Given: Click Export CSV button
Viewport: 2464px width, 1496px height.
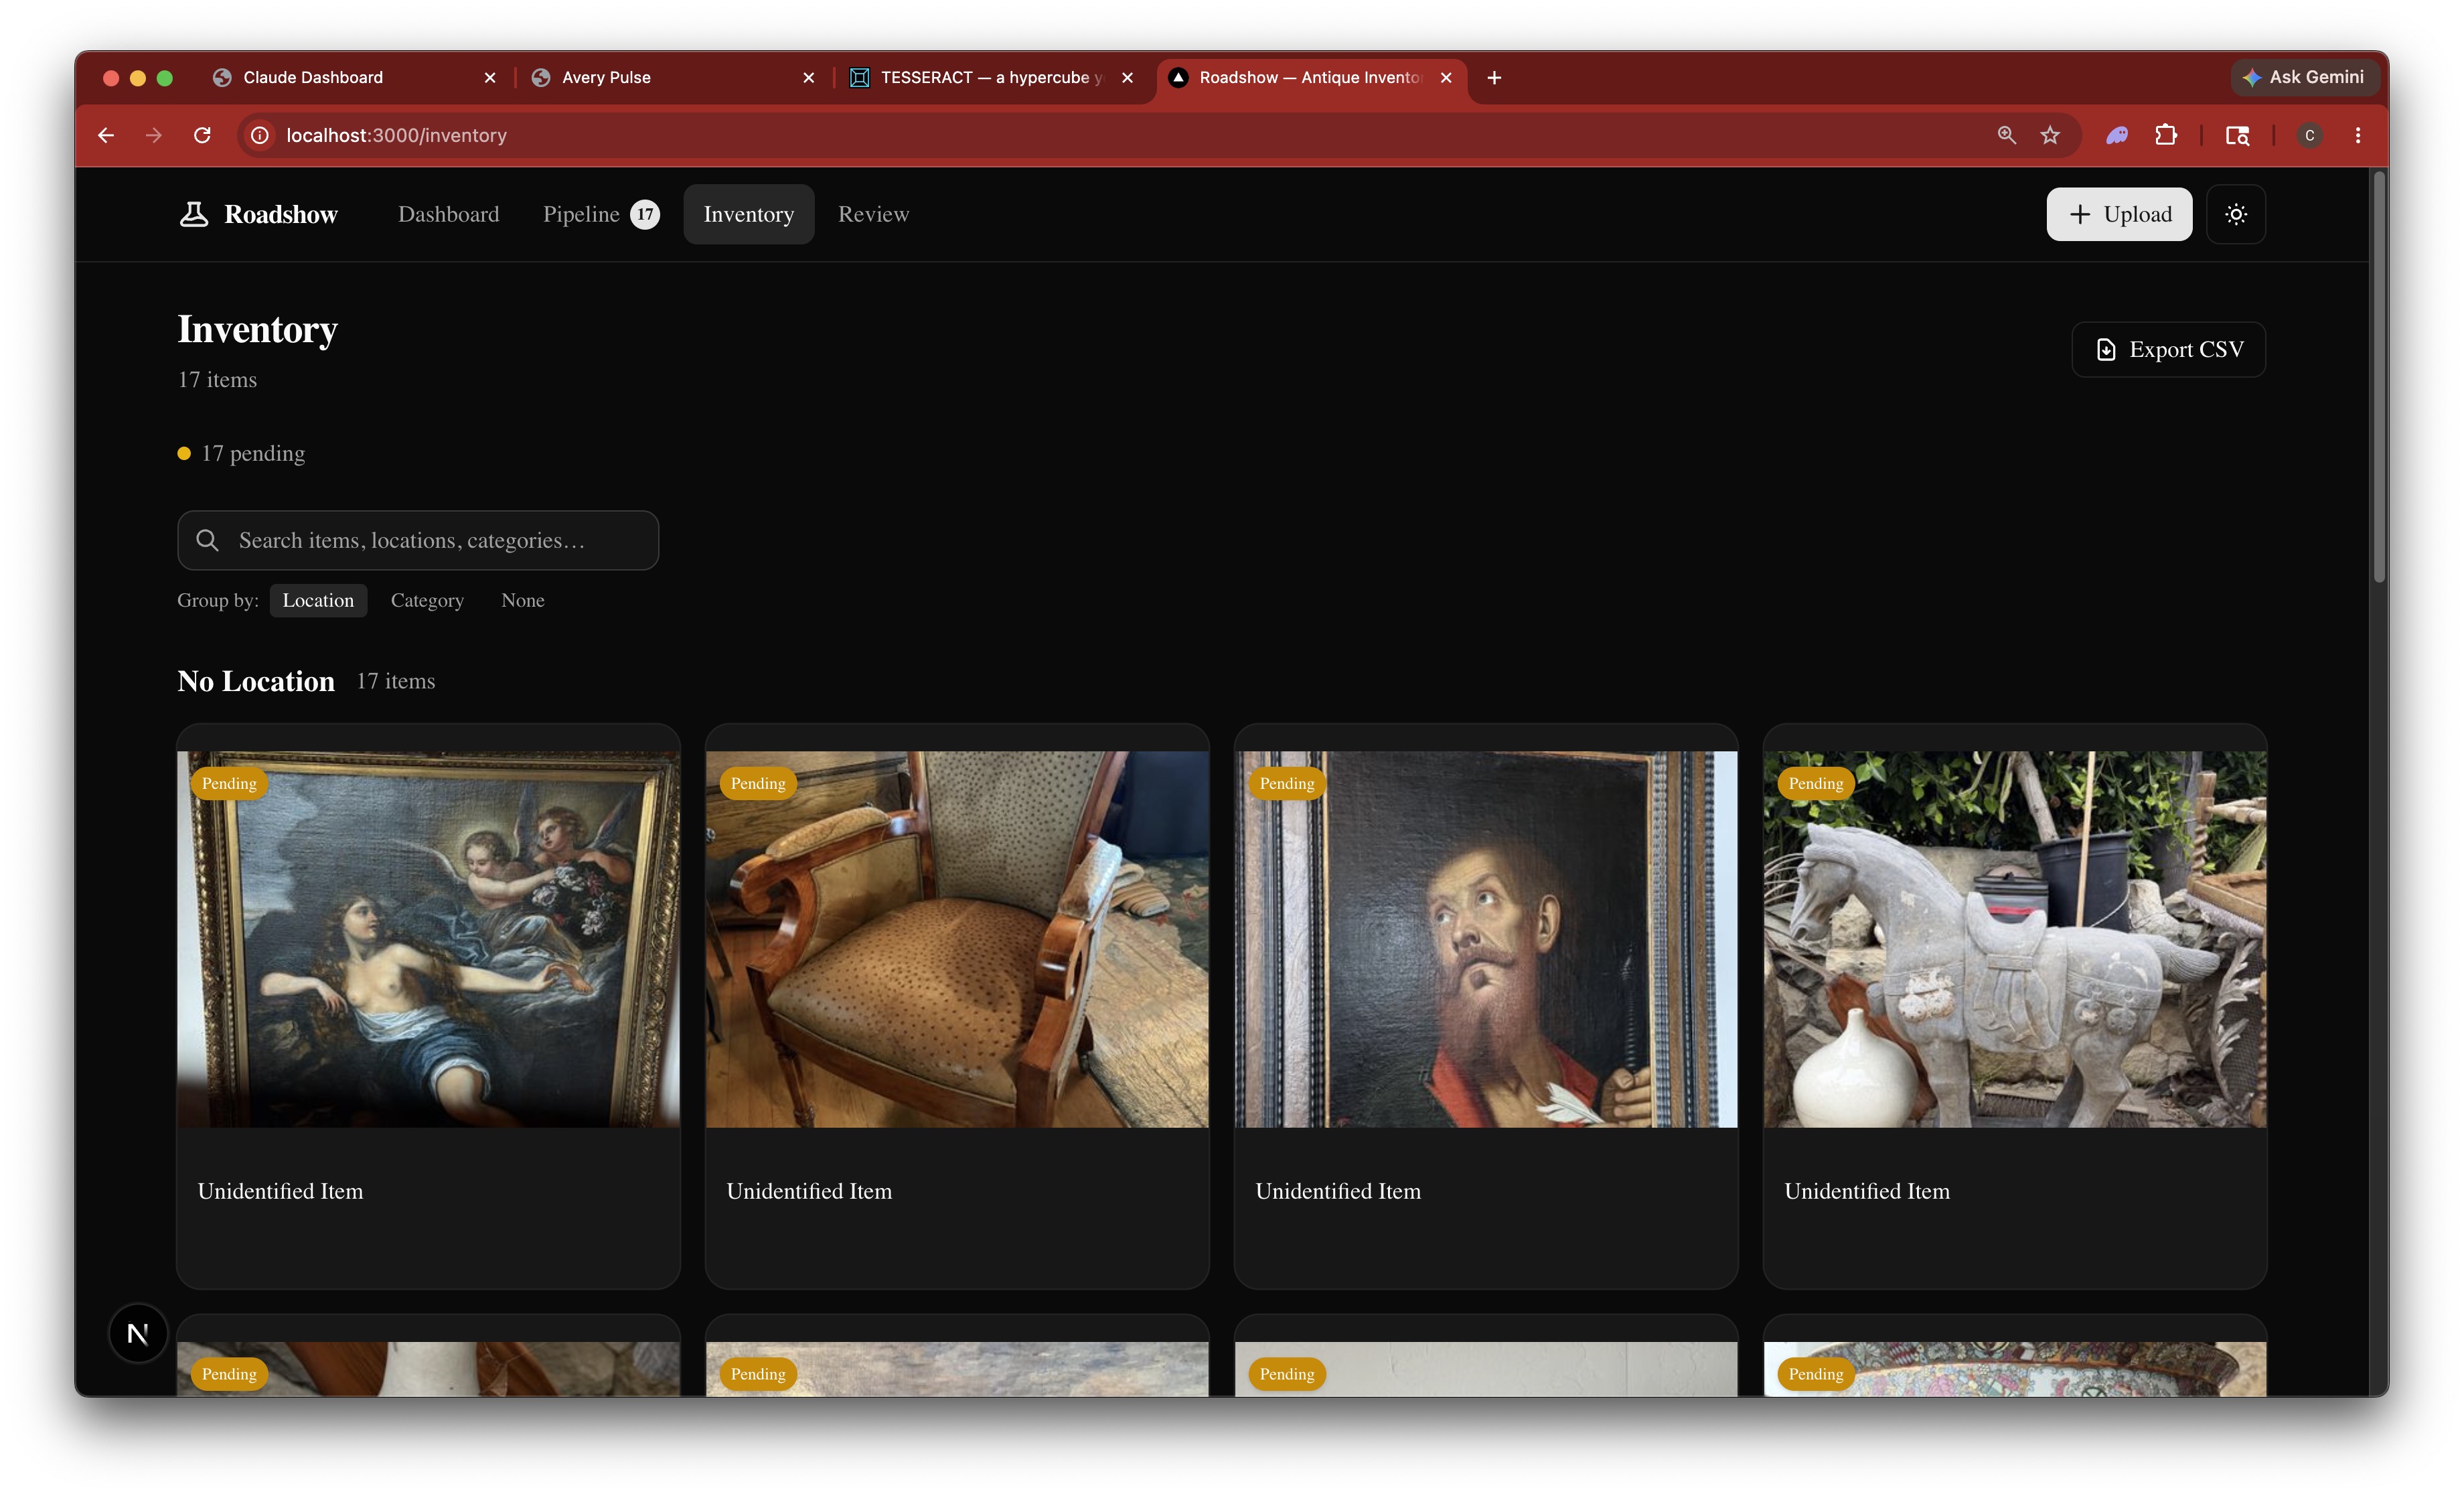Looking at the screenshot, I should click(2168, 349).
